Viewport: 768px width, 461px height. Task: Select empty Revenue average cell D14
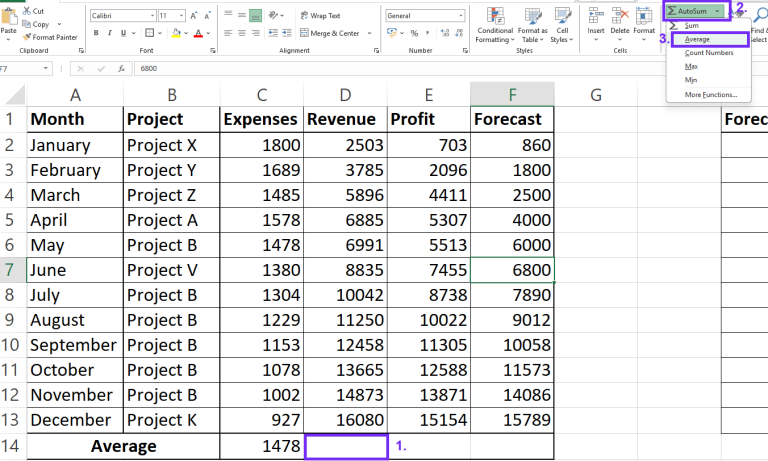(346, 446)
